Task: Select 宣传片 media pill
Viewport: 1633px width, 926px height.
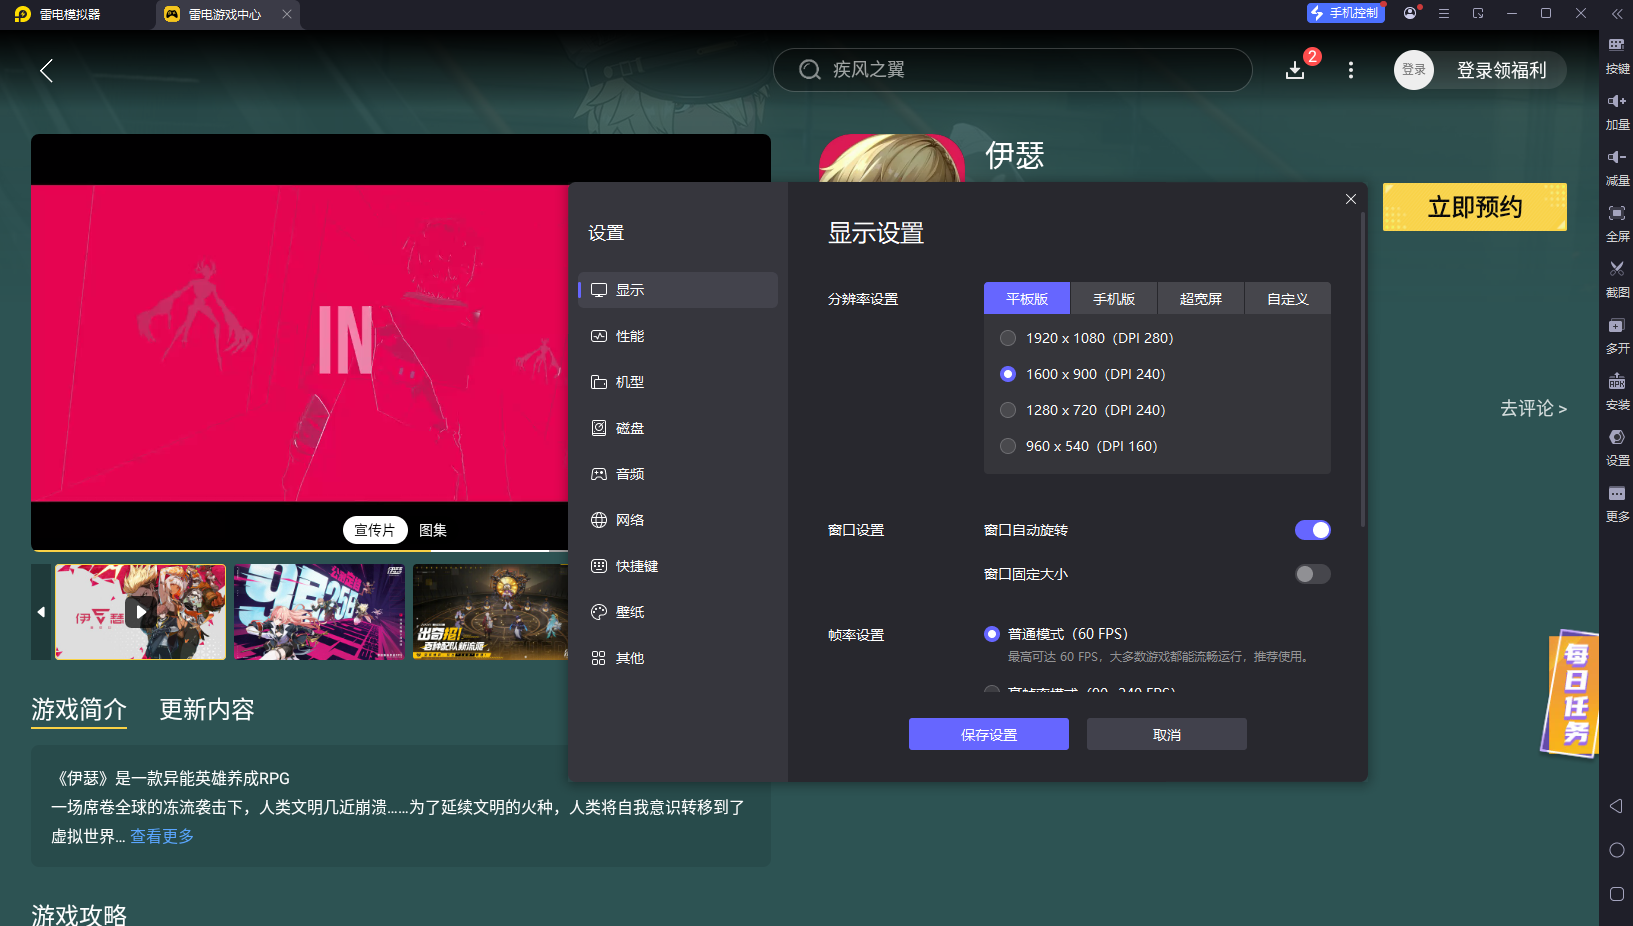Action: (x=375, y=530)
